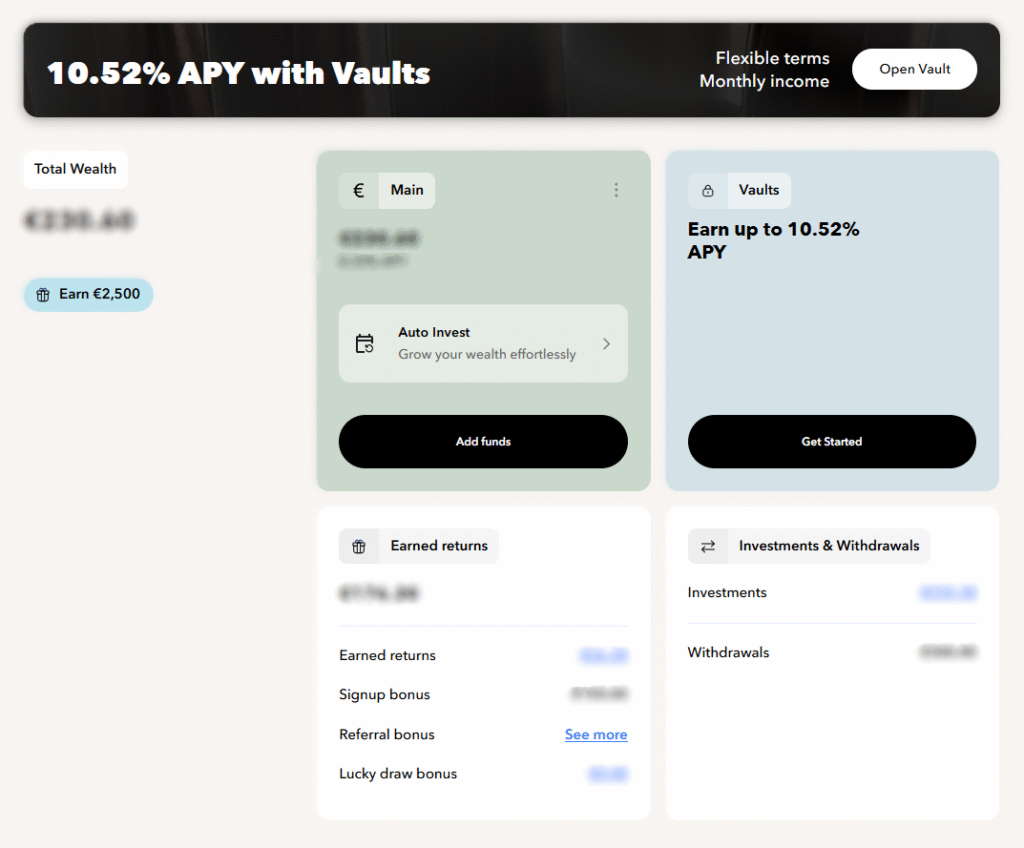Click the Total Wealth label
The image size is (1024, 848).
coord(75,169)
